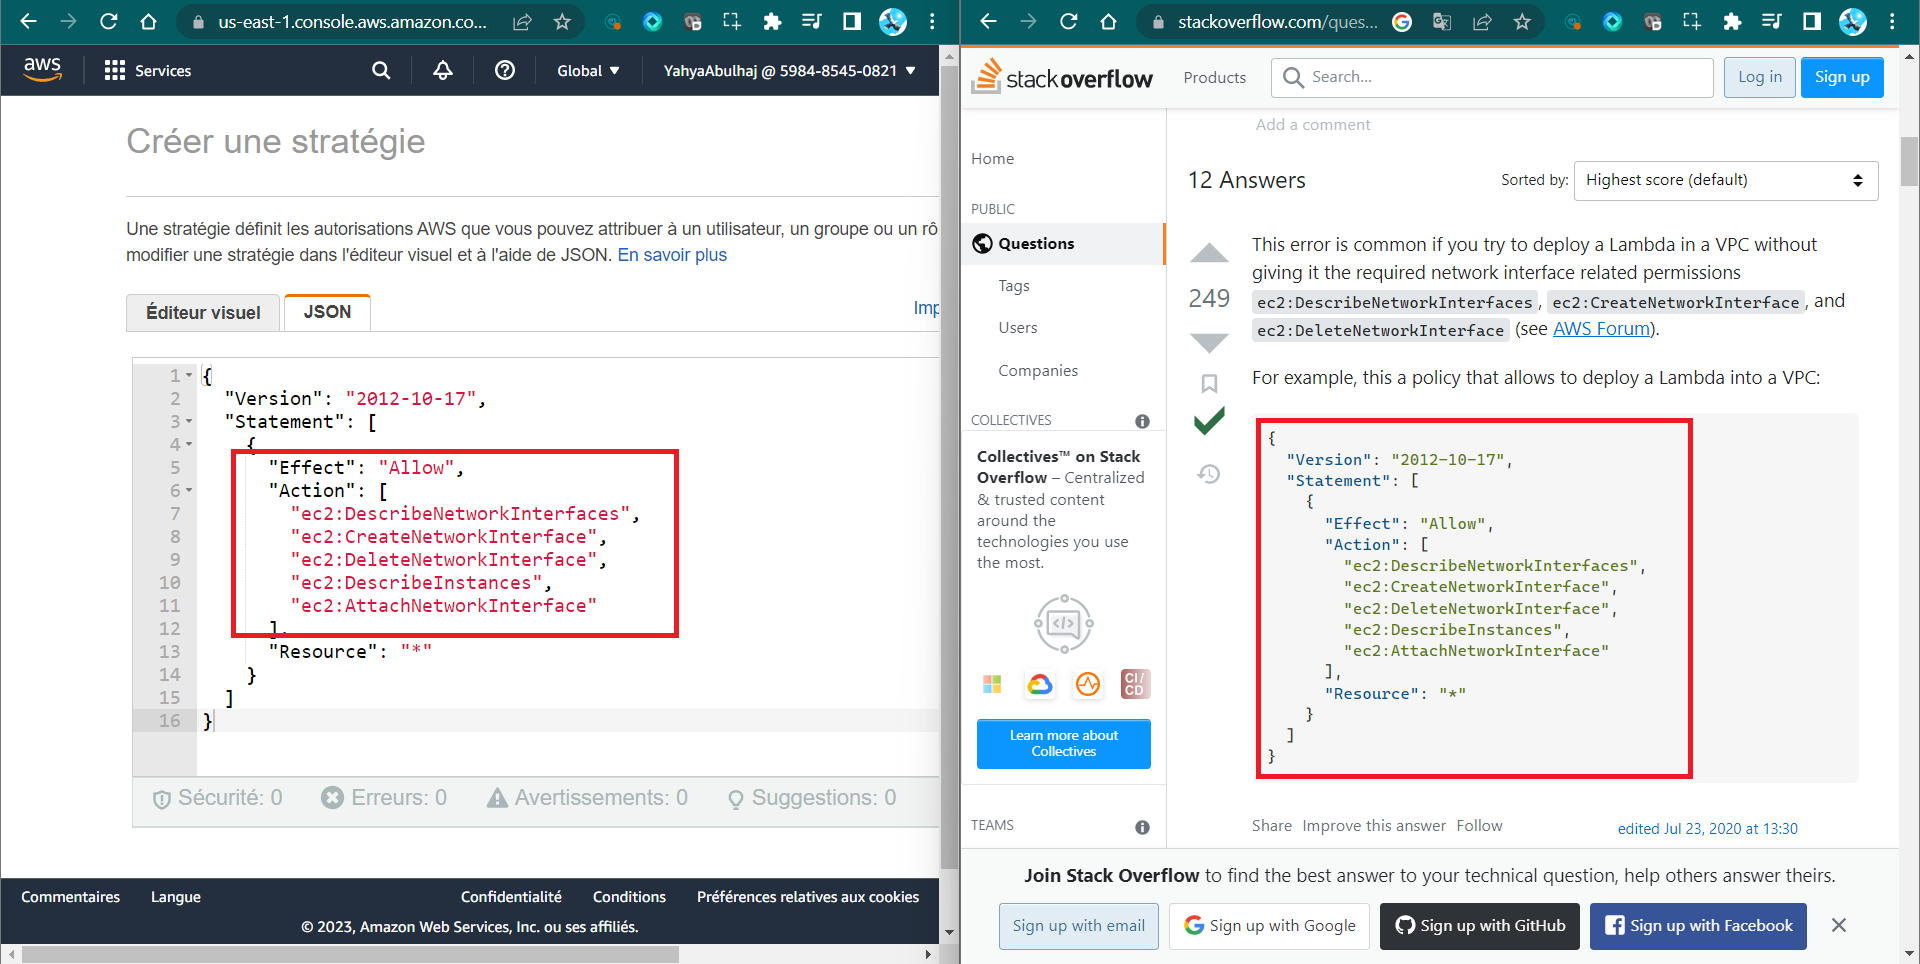Click AWS page horizontal scrollbar
The height and width of the screenshot is (964, 1920).
coord(350,954)
